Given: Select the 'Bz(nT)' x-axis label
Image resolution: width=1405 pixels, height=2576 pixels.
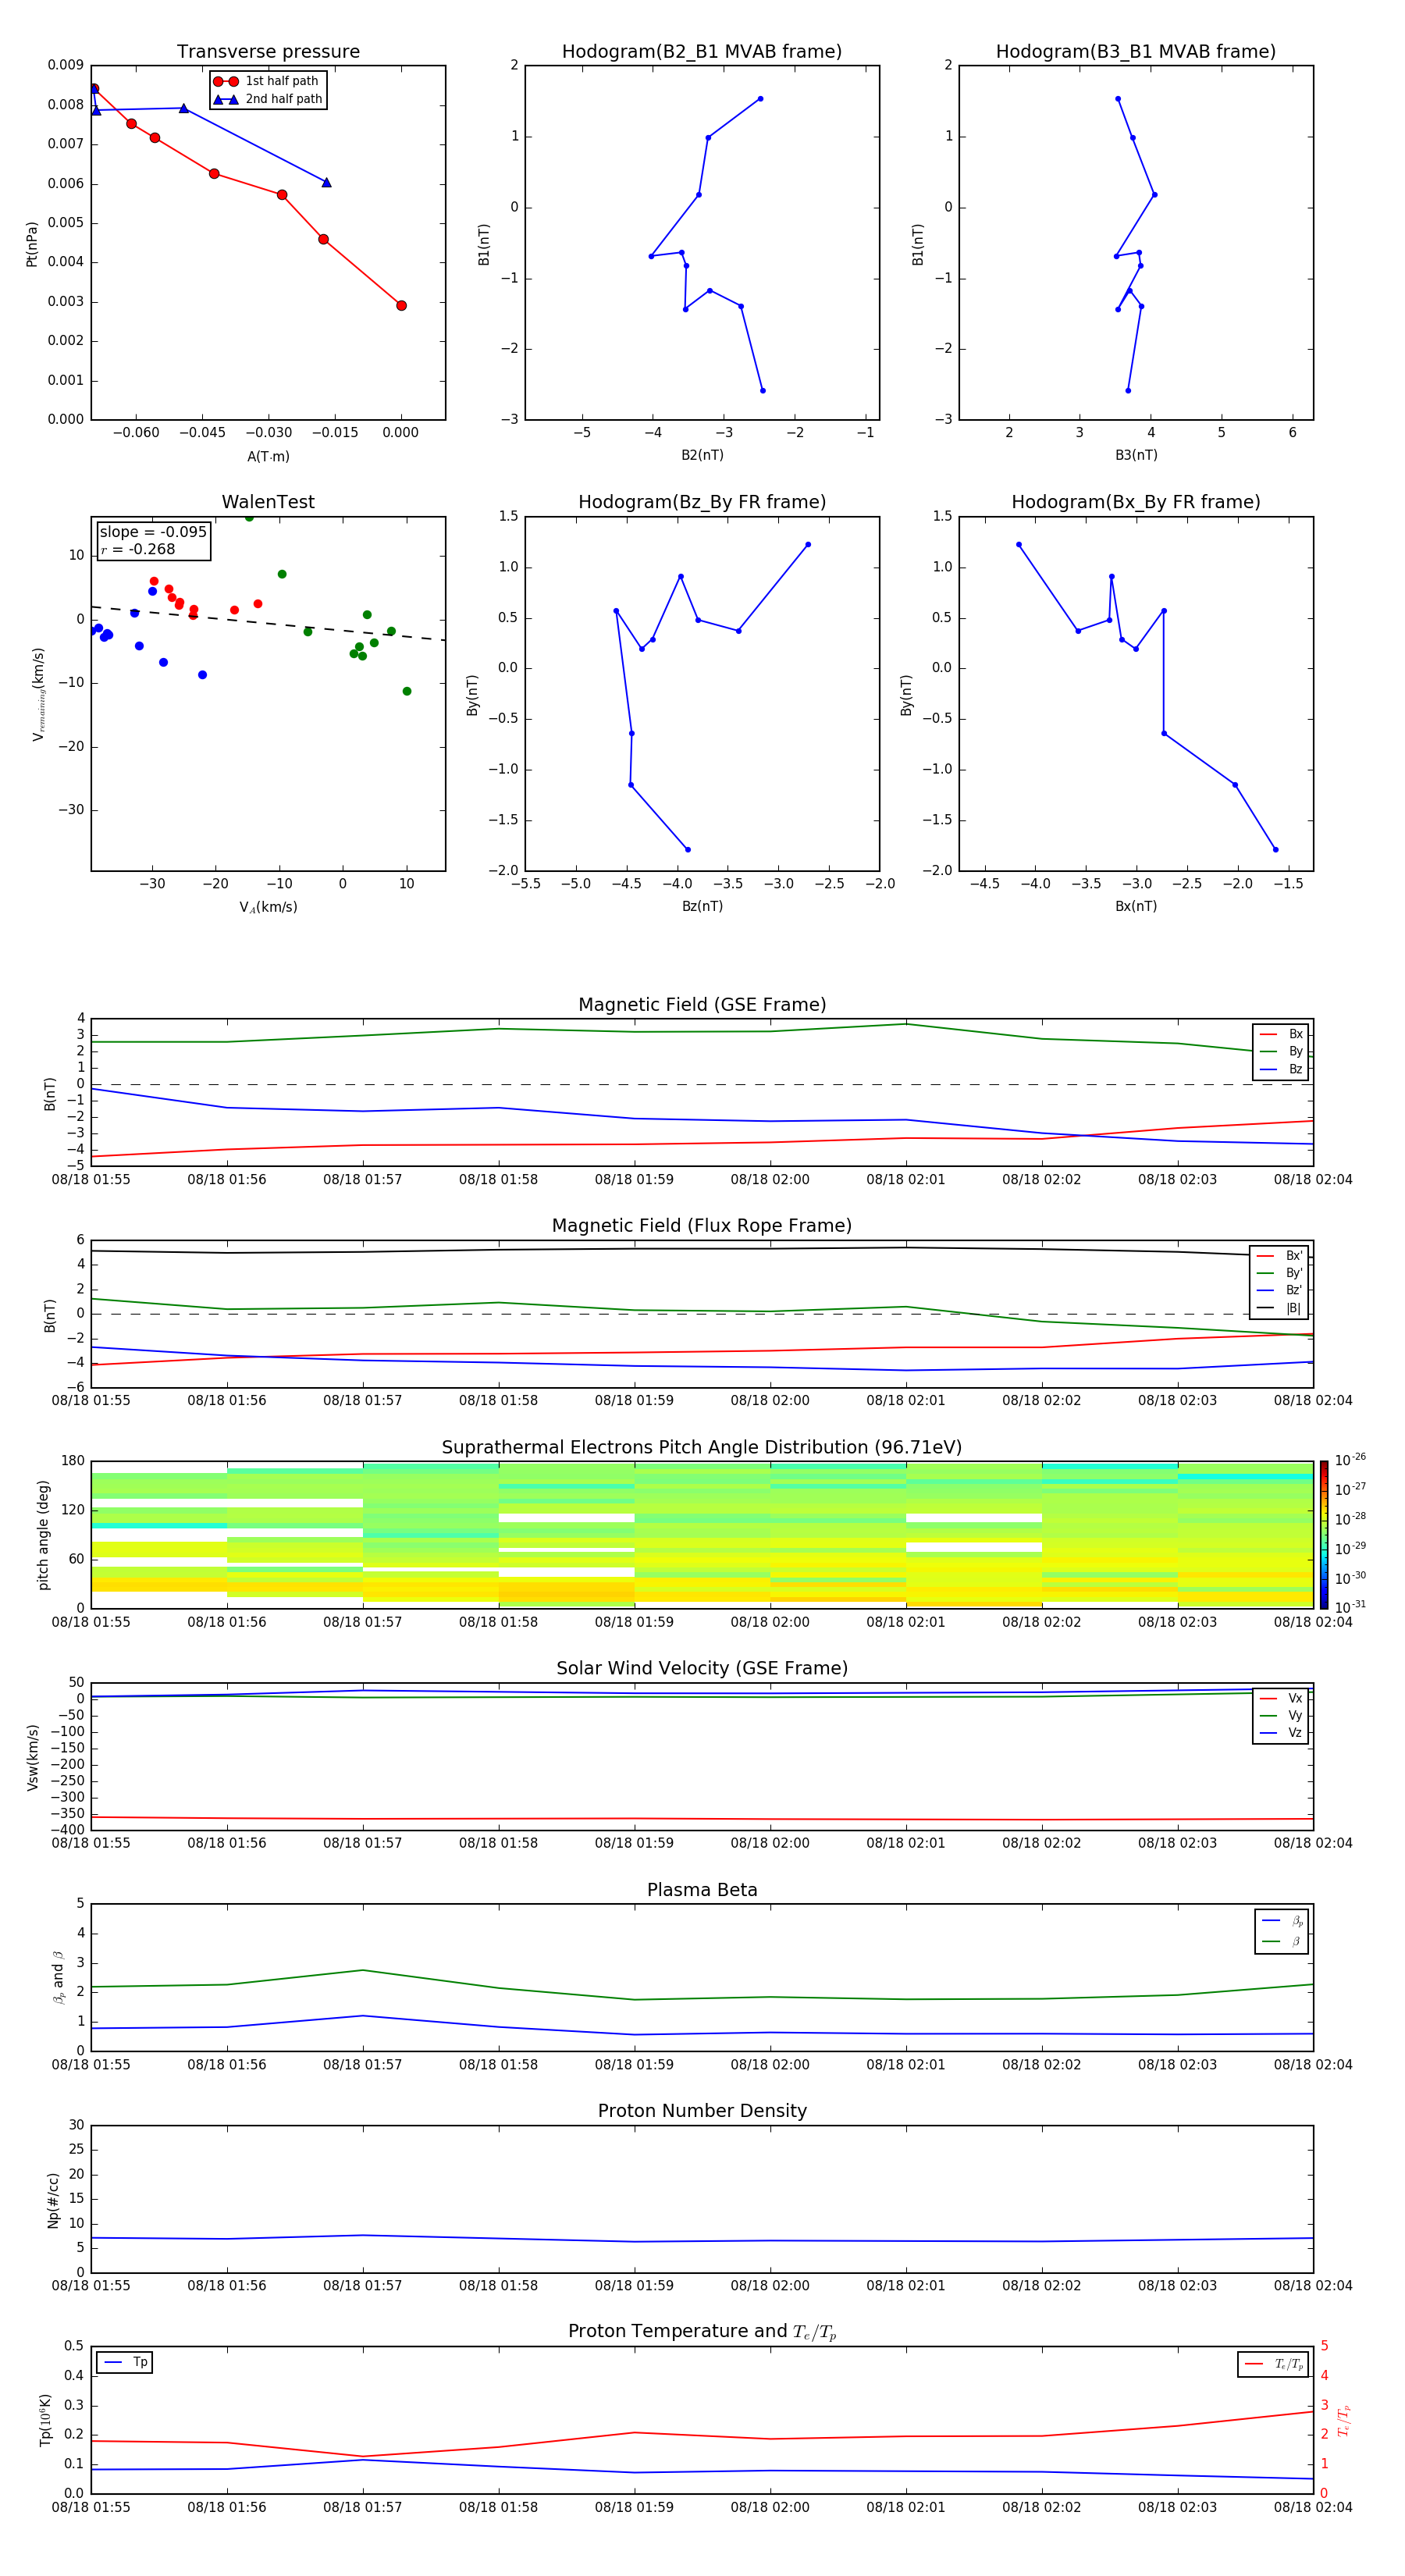Looking at the screenshot, I should [702, 906].
